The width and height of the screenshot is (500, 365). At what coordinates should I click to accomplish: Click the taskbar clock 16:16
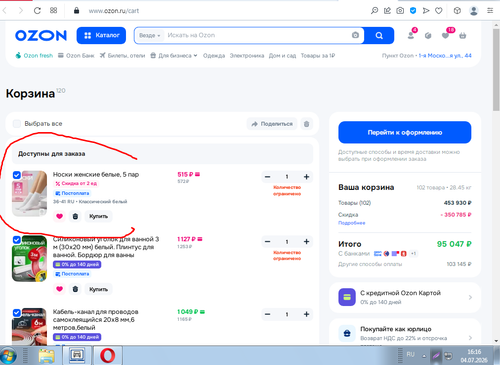coord(474,352)
